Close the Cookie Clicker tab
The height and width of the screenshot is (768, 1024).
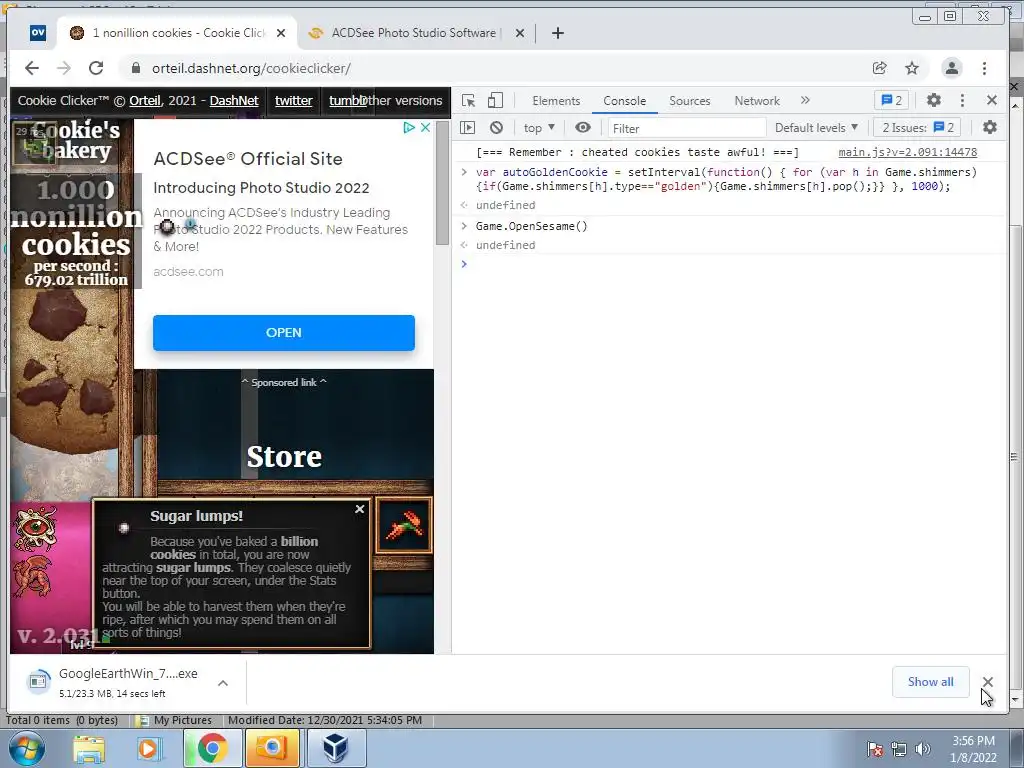[x=281, y=33]
